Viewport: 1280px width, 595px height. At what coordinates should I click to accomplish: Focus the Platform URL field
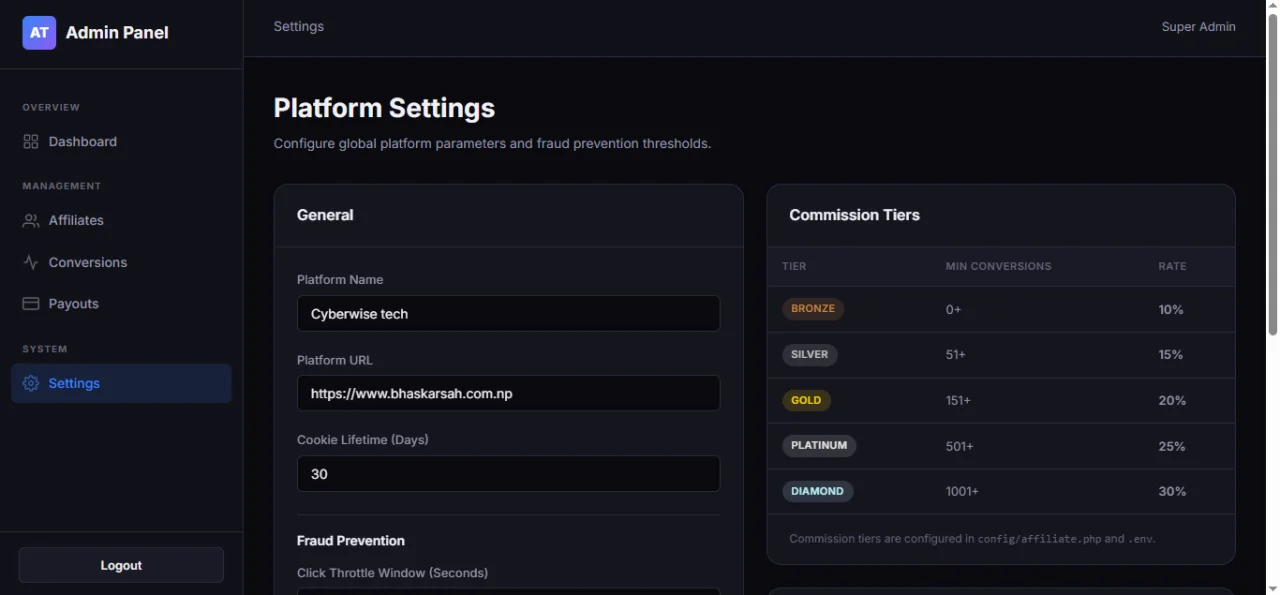(x=508, y=393)
